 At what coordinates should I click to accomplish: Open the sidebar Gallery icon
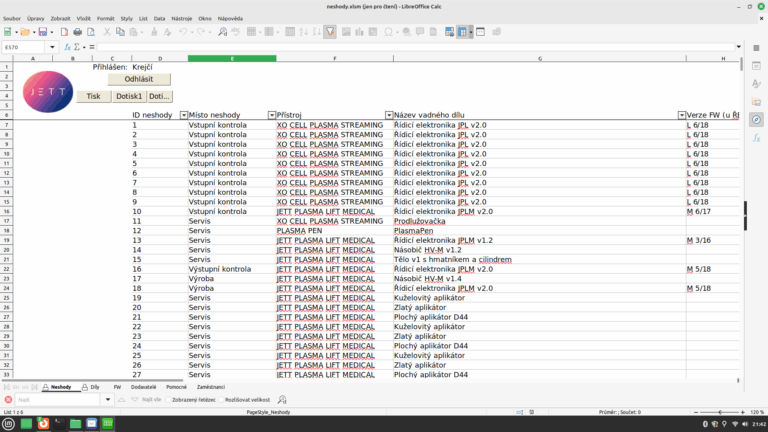point(756,102)
